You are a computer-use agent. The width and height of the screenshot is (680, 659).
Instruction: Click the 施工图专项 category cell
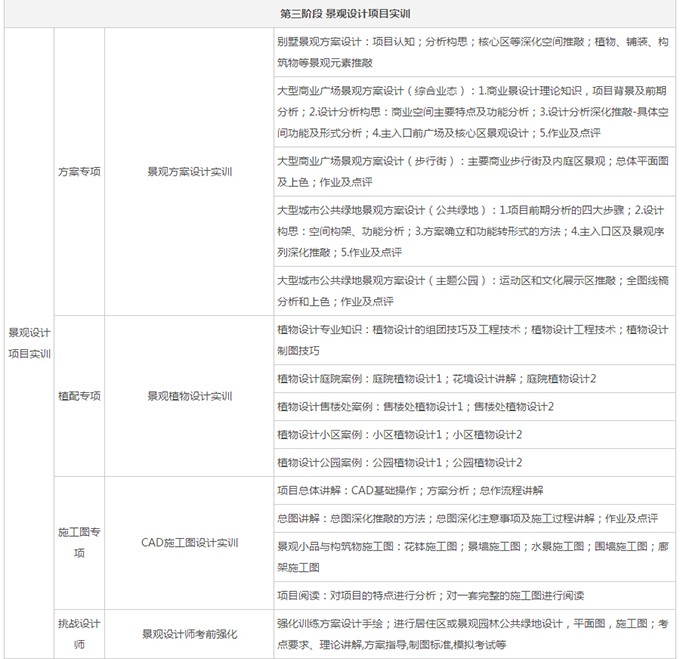[x=79, y=543]
